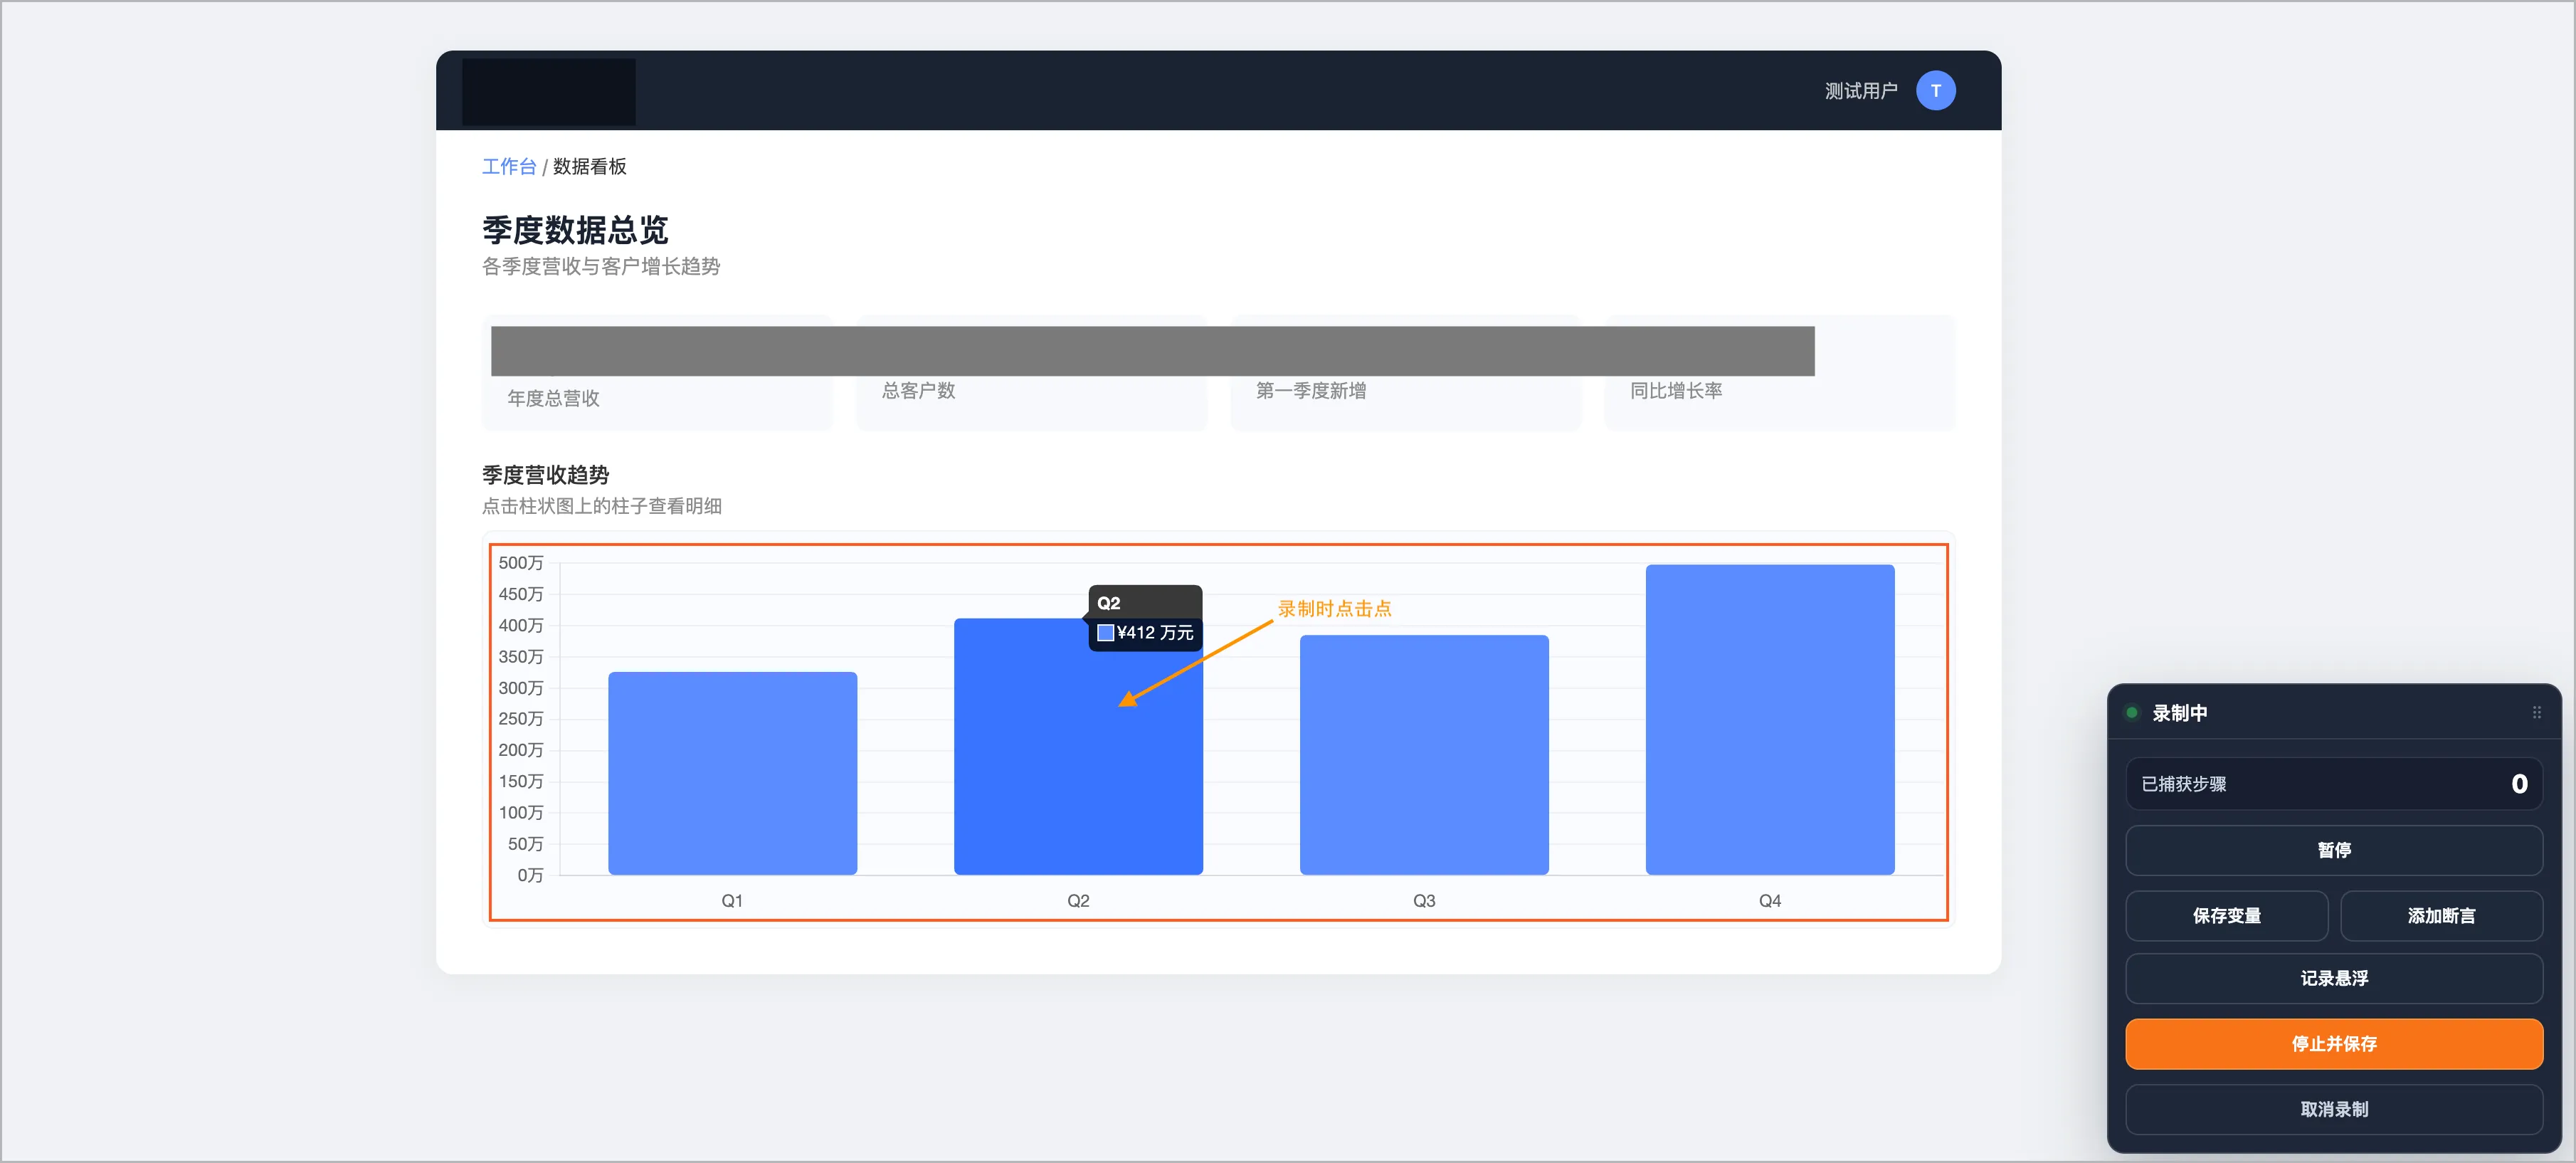This screenshot has width=2576, height=1163.
Task: Click the blue swatch in Q2 tooltip
Action: (1105, 632)
